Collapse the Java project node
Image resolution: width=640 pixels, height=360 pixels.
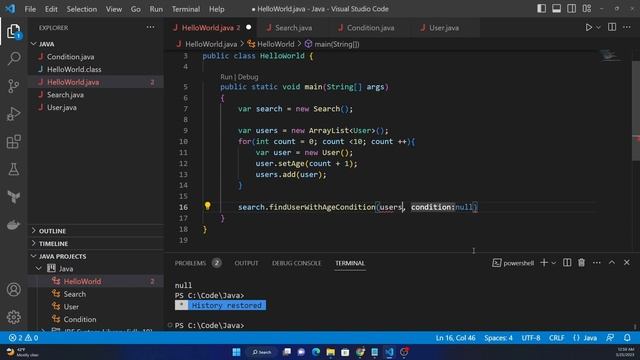click(x=39, y=269)
